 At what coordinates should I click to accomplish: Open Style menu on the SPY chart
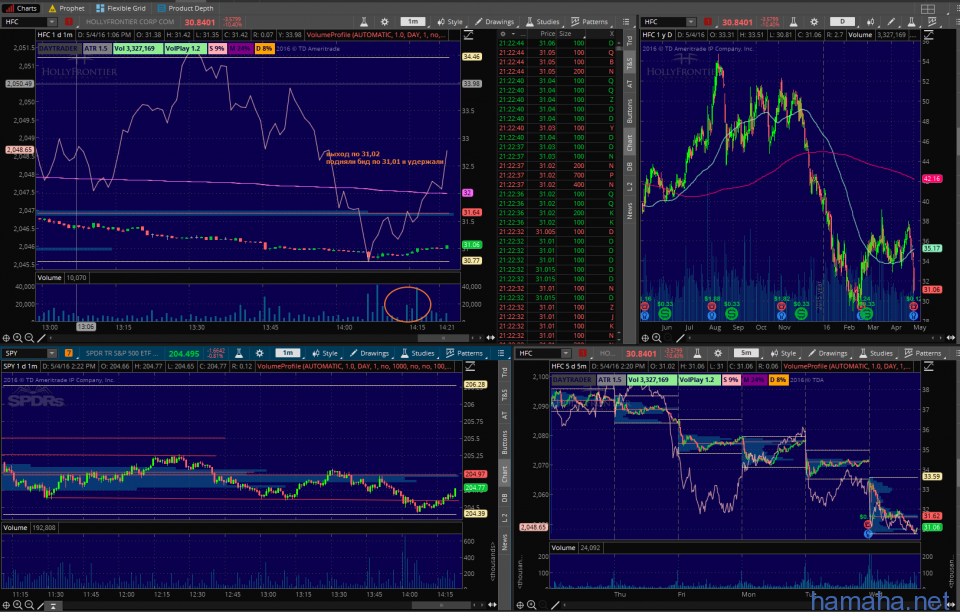[324, 353]
